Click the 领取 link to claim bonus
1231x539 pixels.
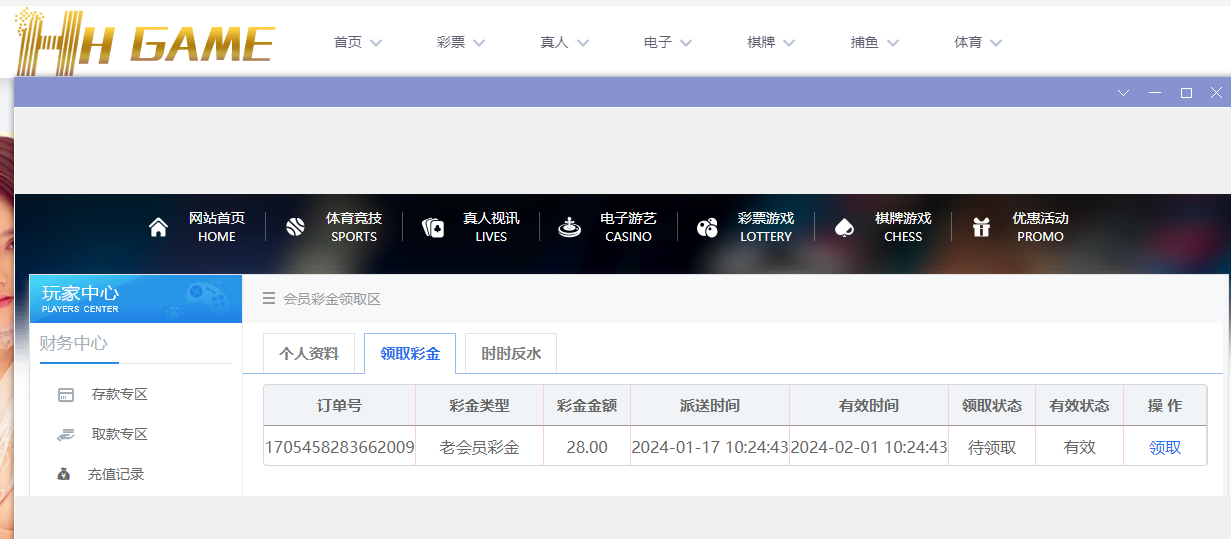point(1164,448)
